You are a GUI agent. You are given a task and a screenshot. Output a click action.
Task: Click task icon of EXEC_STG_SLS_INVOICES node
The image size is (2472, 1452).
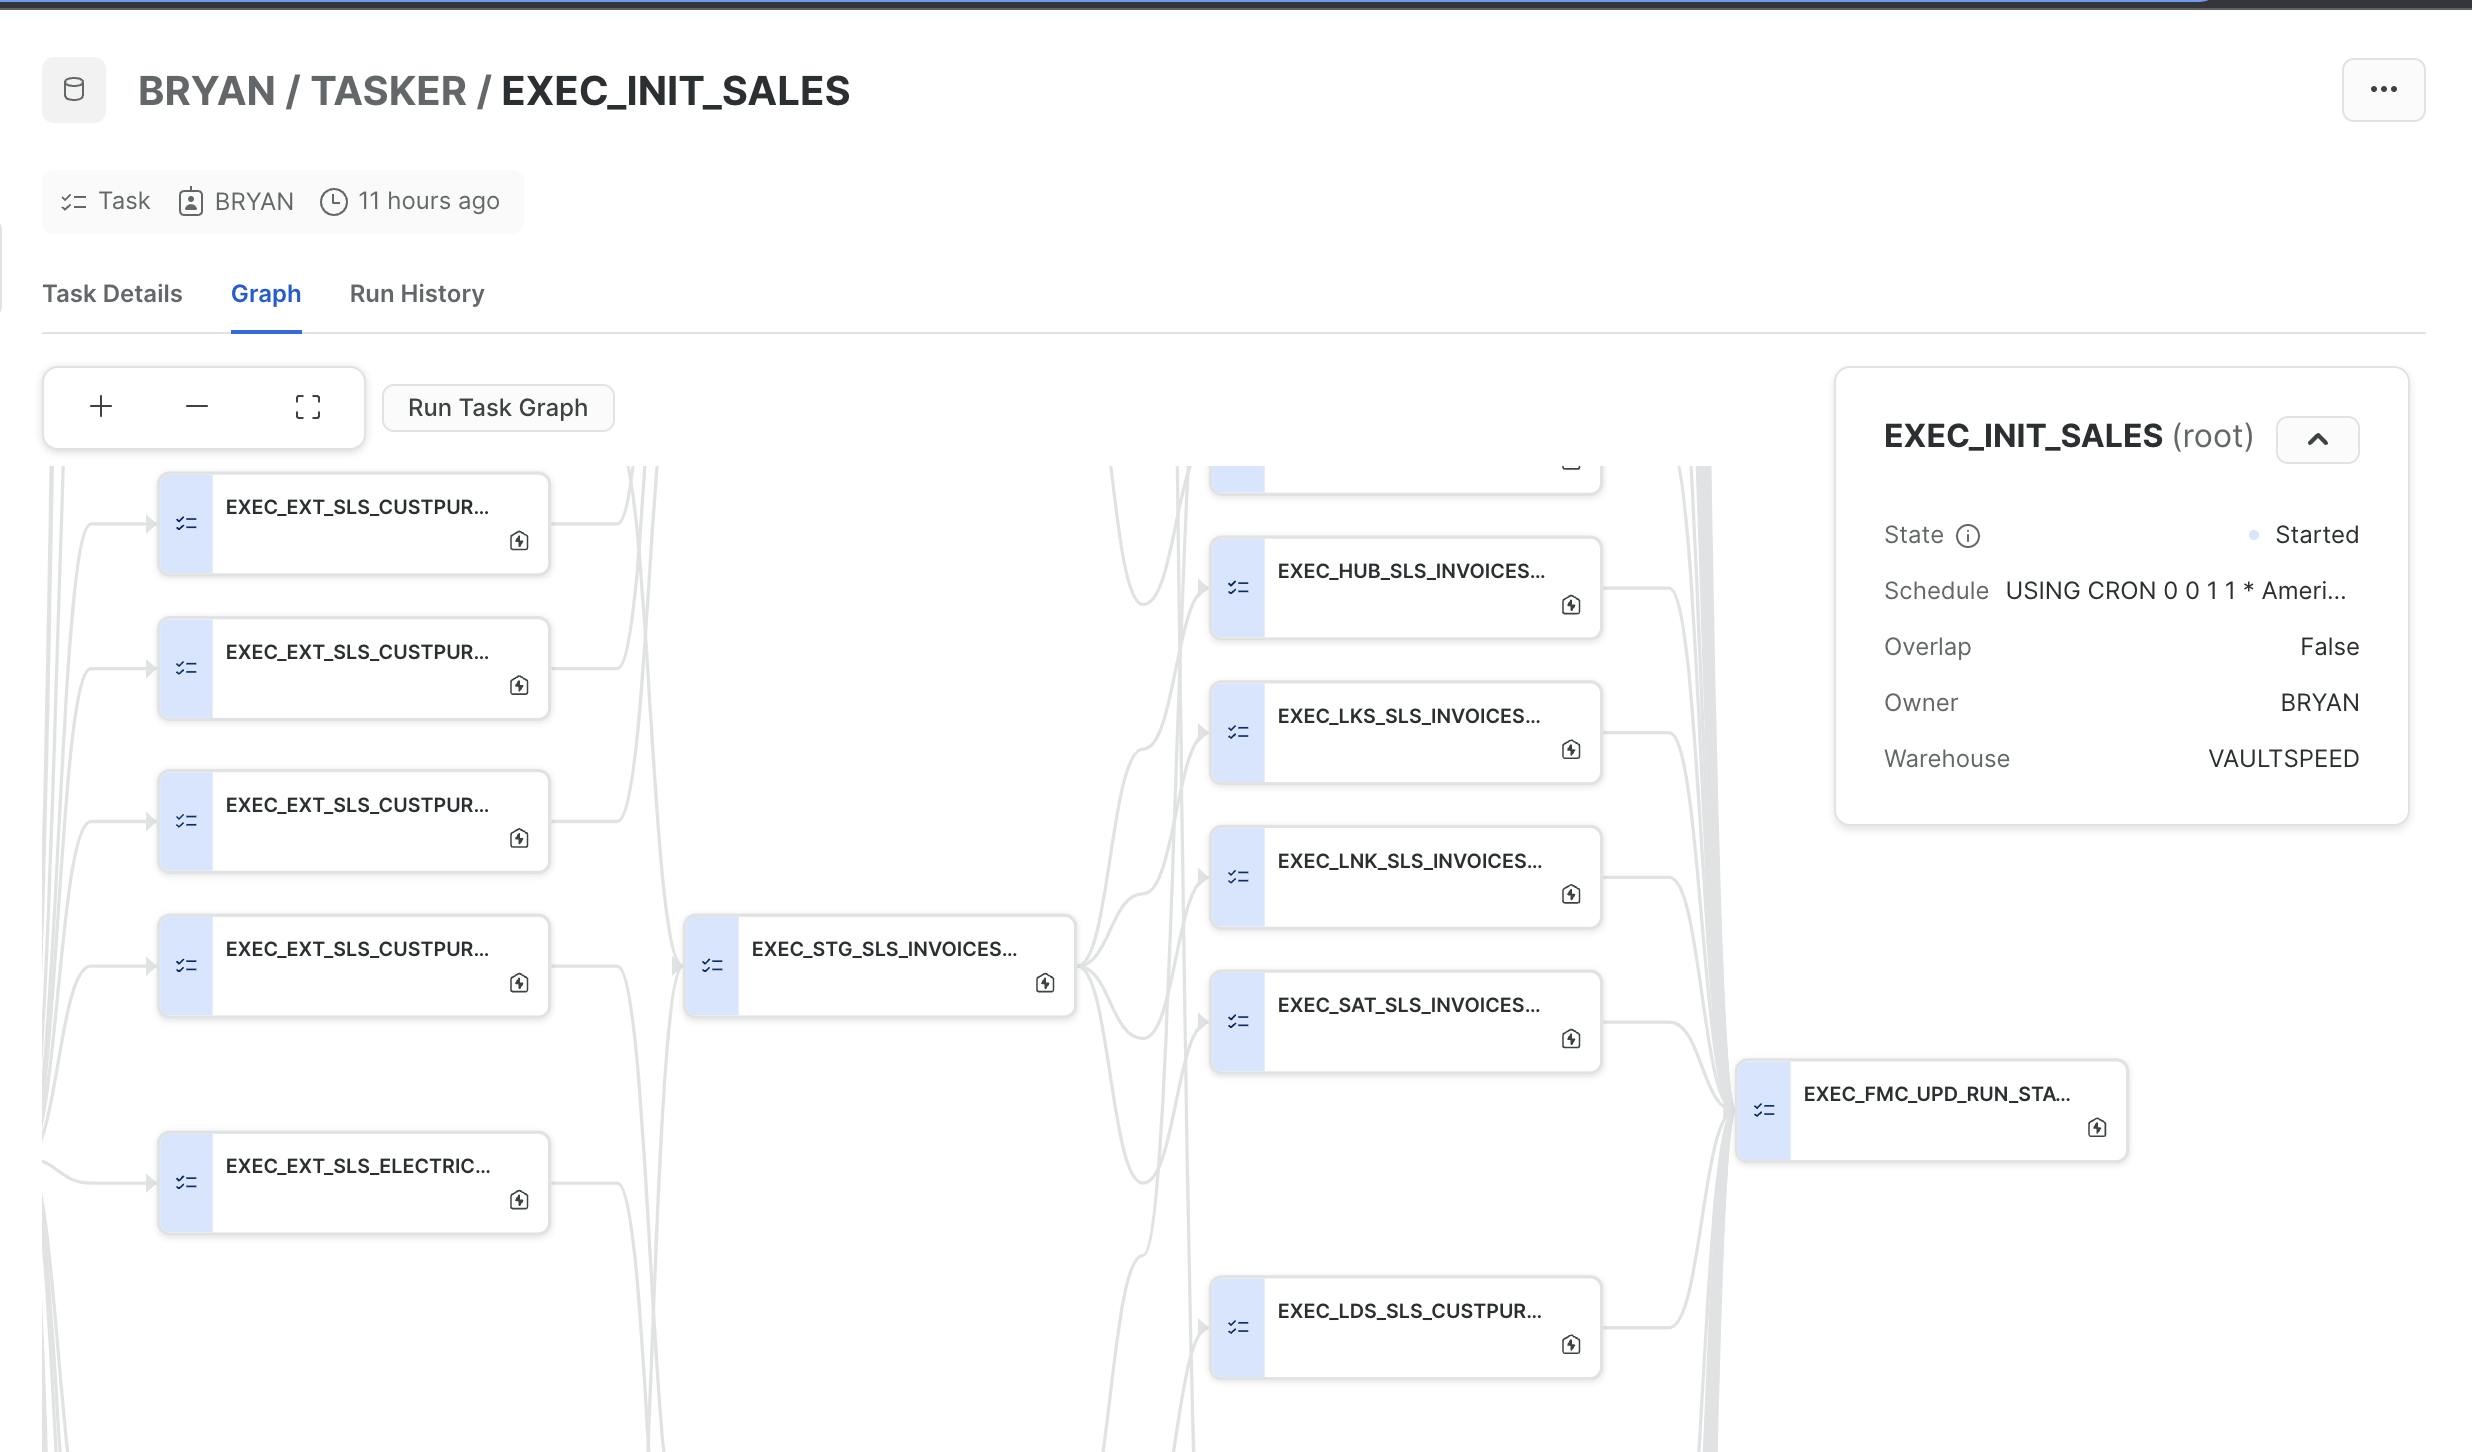[x=712, y=965]
